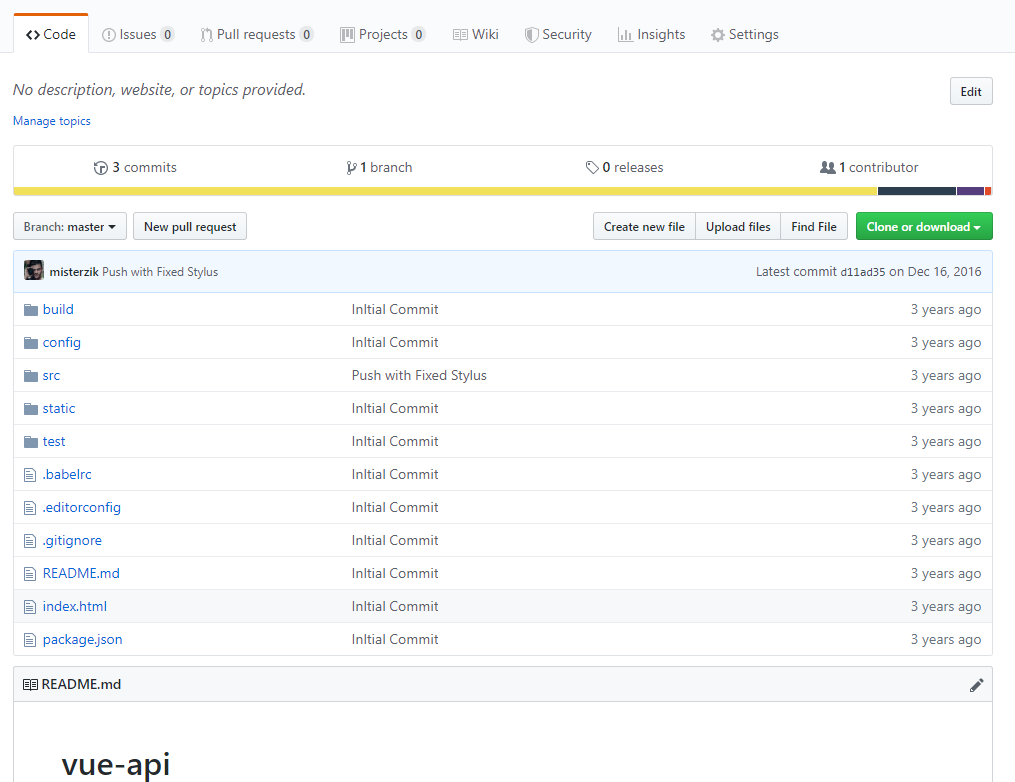Click the tag icon beside 0 releases
The image size is (1015, 782).
point(592,168)
